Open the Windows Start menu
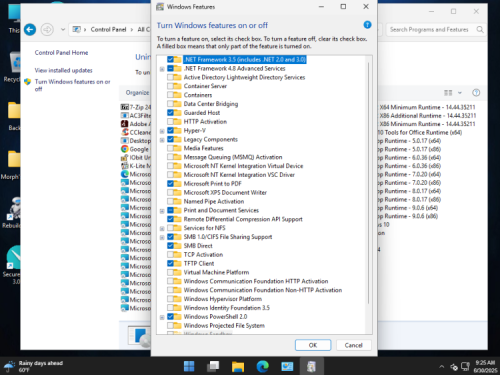Screen dimensions: 500x375 tap(189, 367)
